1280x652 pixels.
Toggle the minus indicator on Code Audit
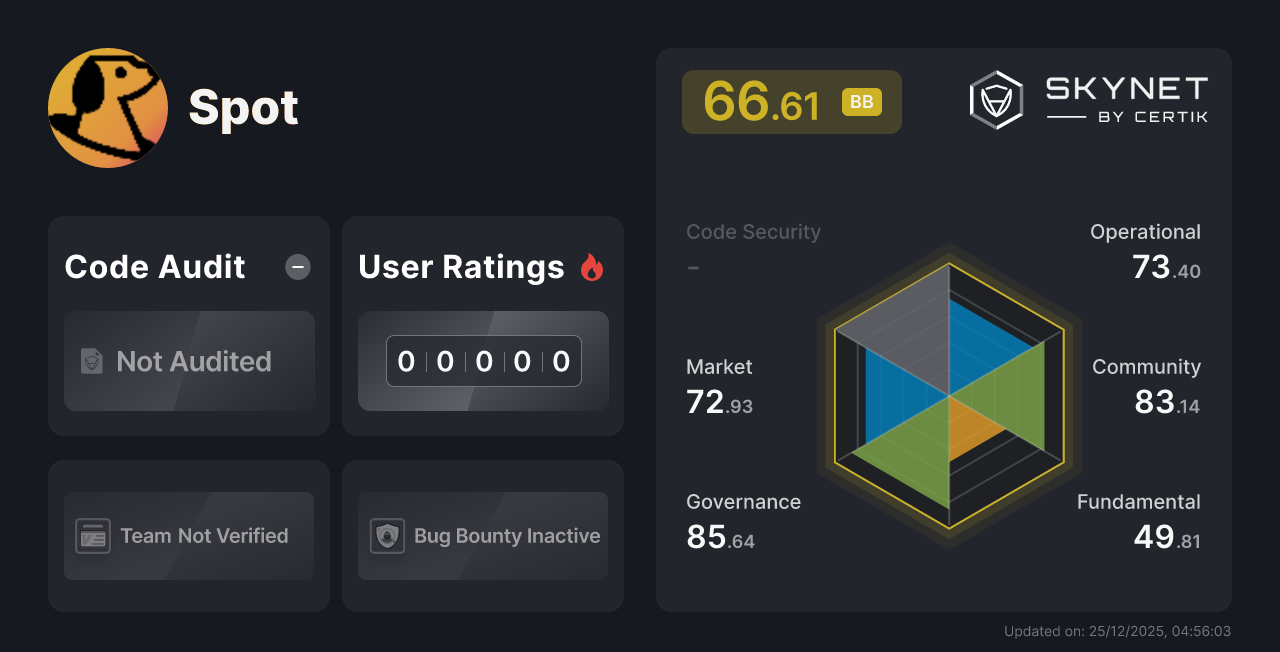(x=297, y=266)
